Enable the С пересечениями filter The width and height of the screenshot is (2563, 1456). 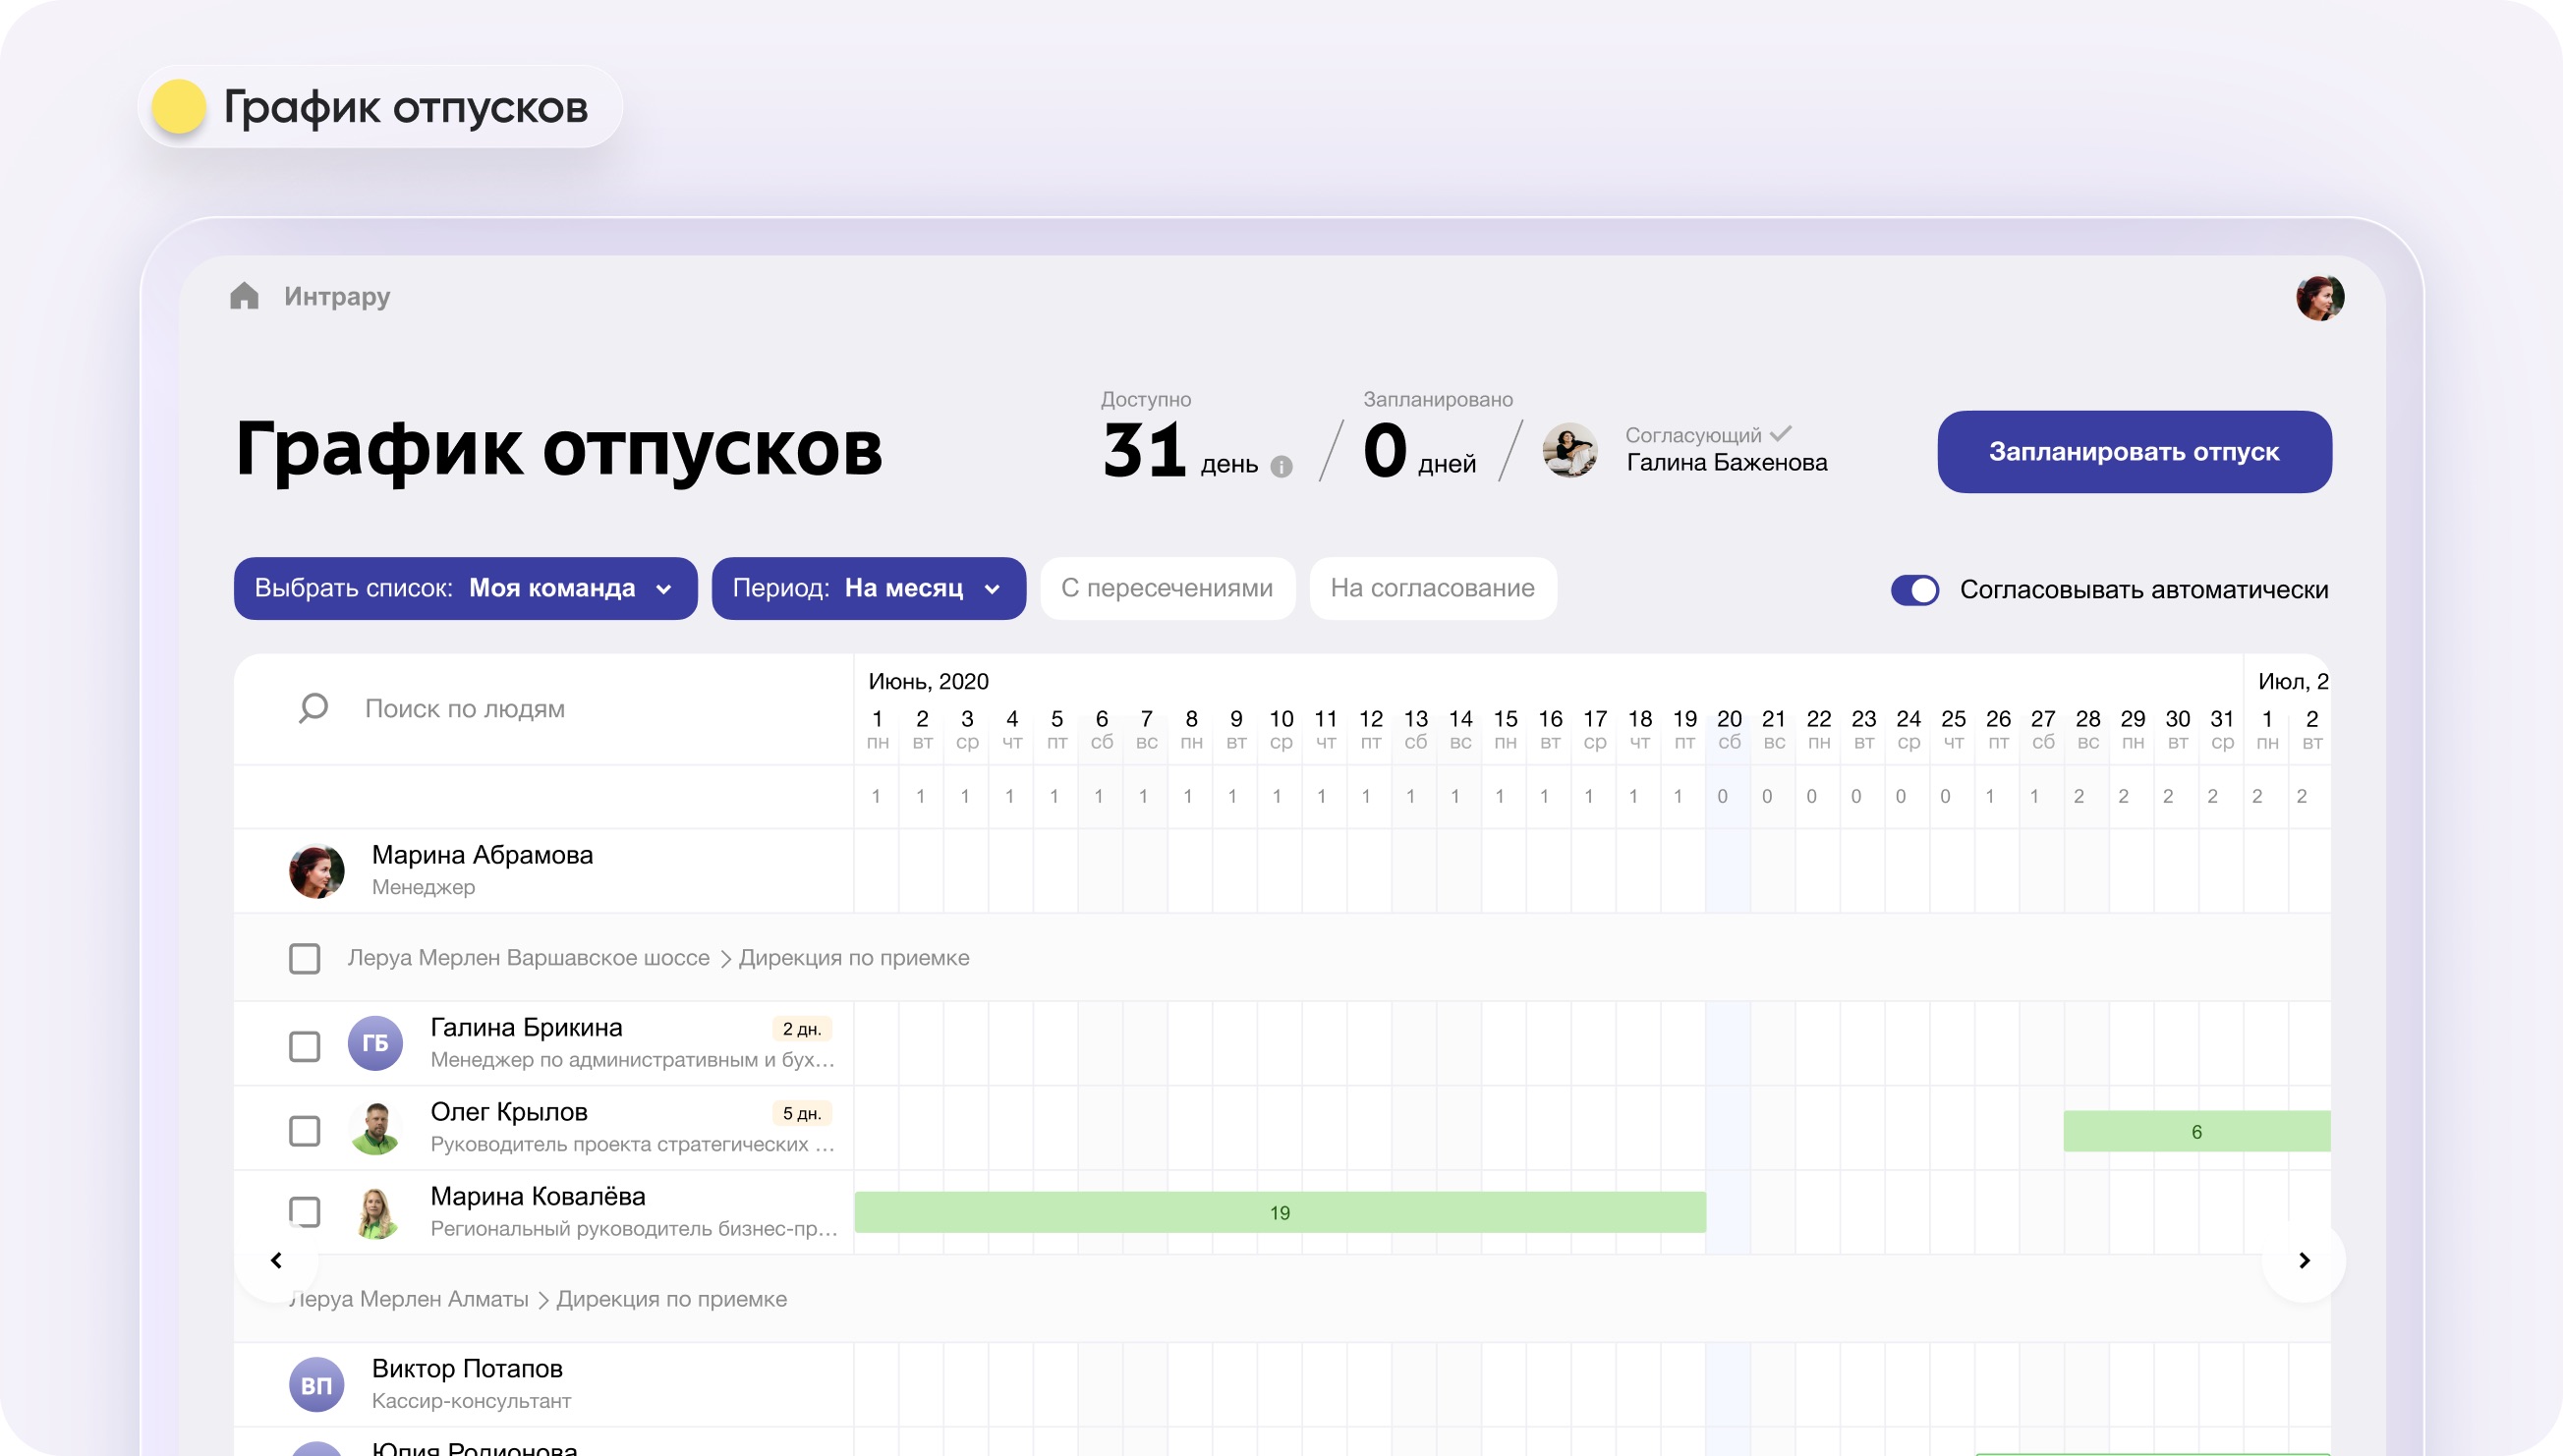(1166, 588)
